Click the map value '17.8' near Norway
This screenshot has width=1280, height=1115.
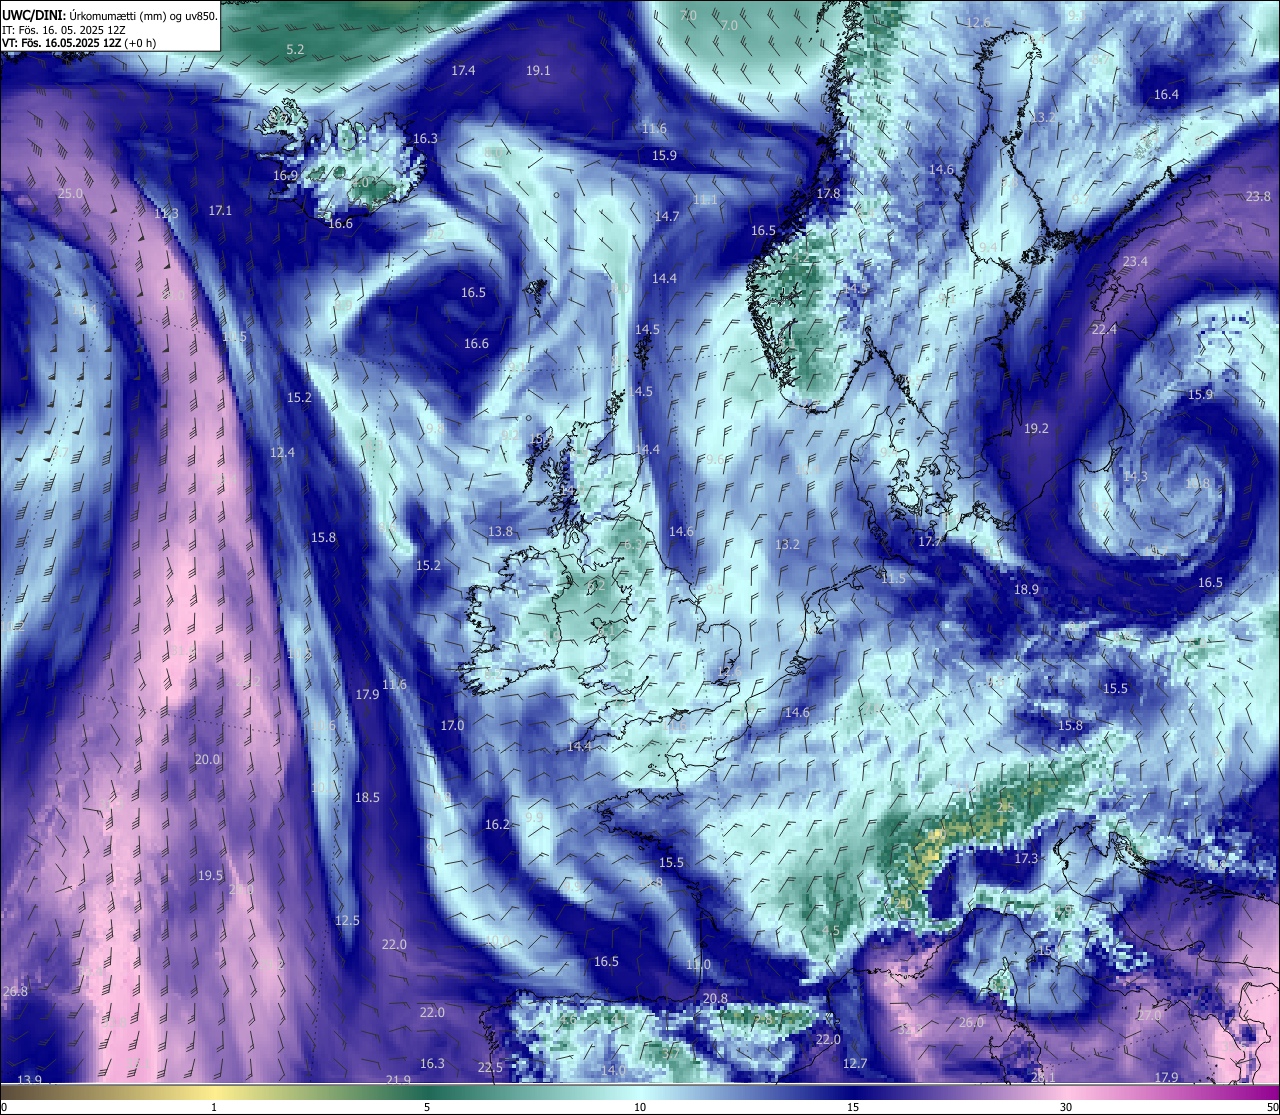(828, 194)
